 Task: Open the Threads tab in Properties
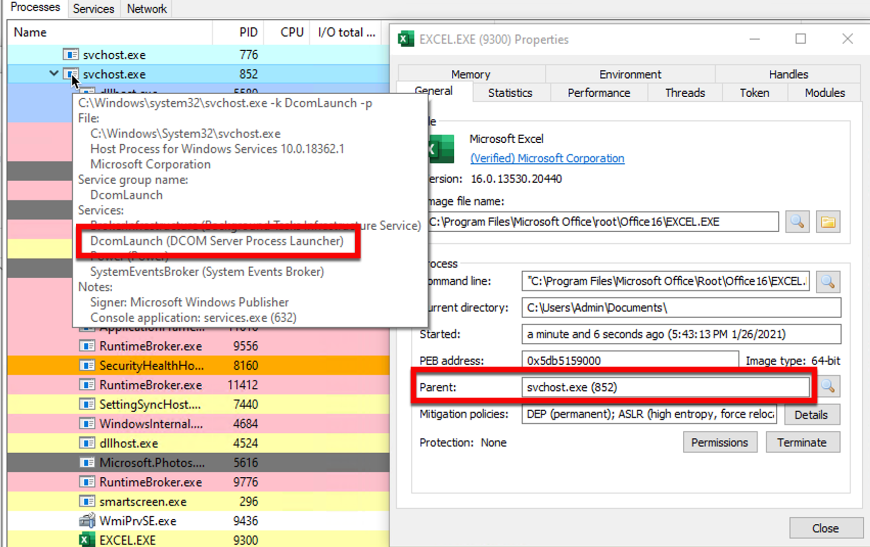[685, 93]
